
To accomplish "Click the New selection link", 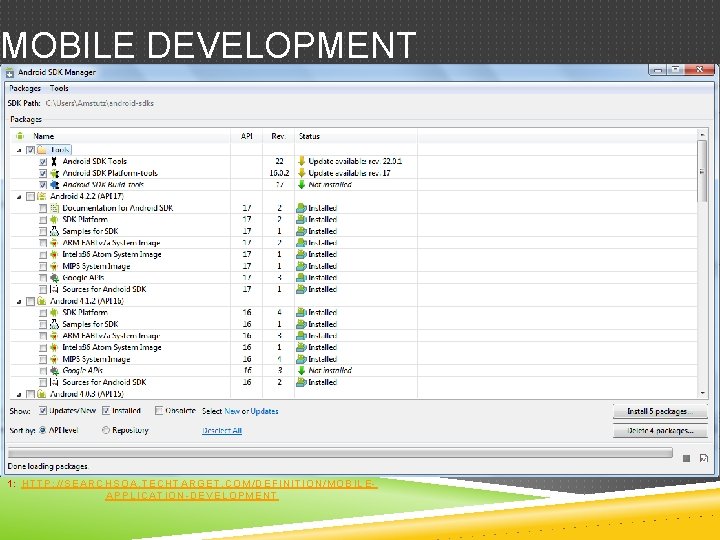I will (232, 411).
